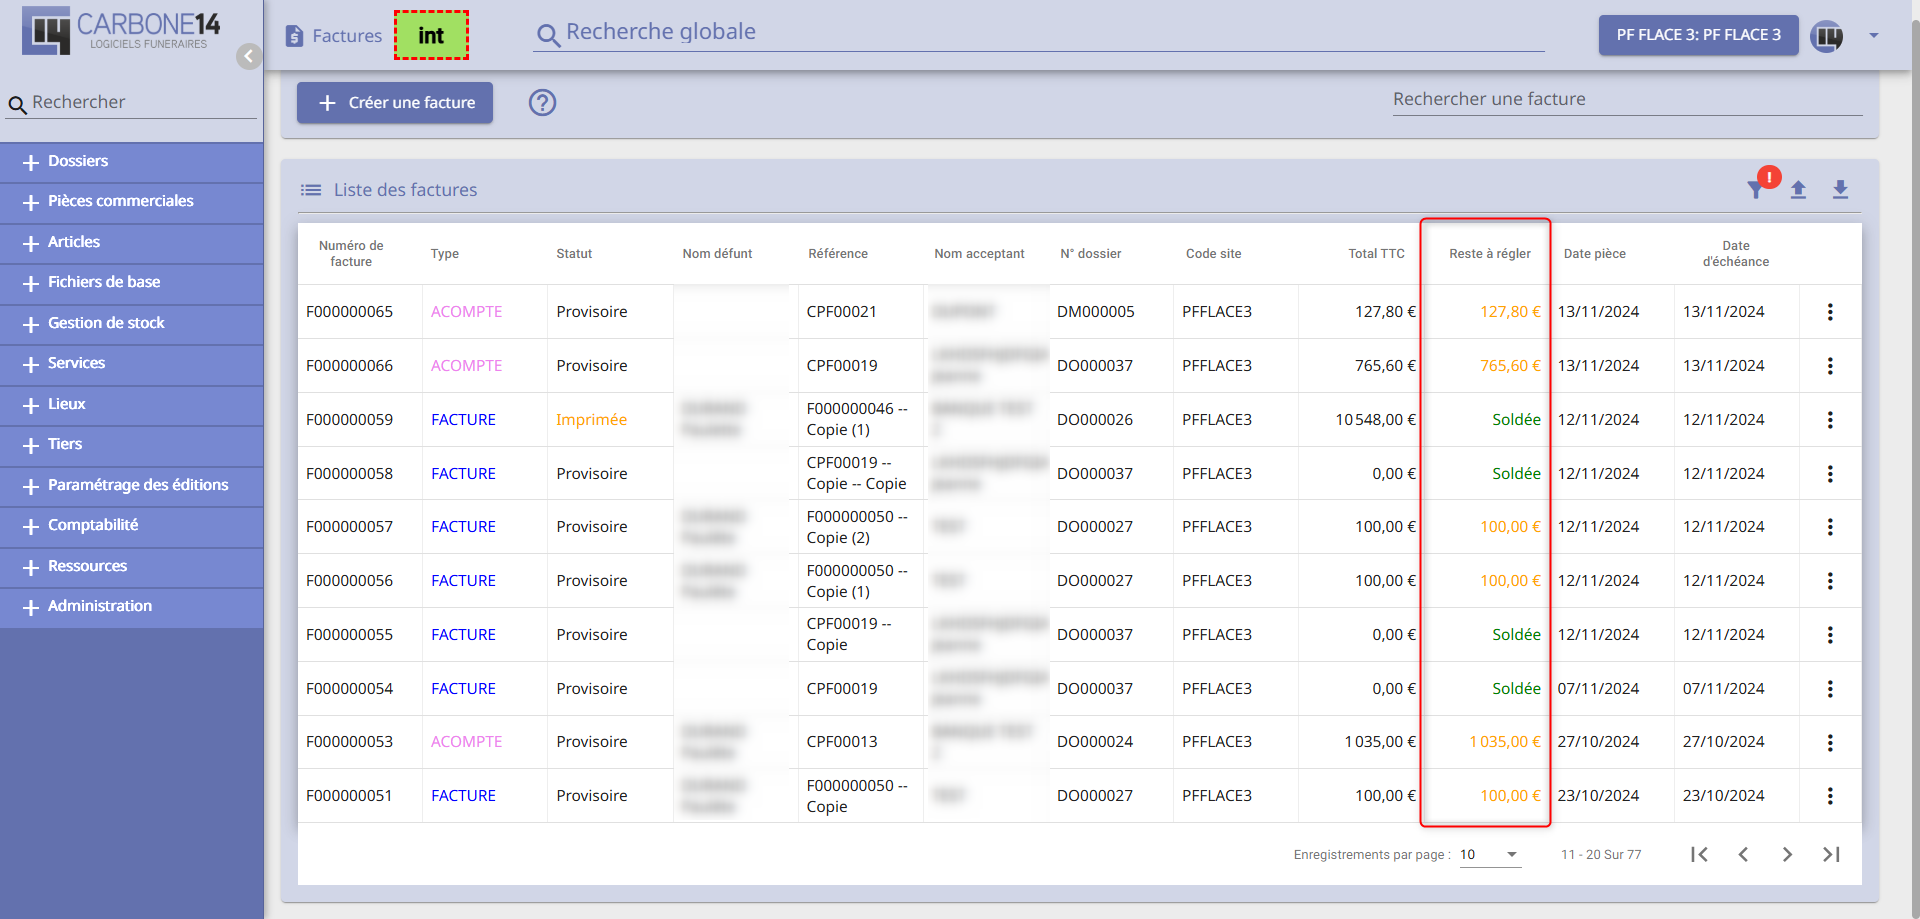Sort by Date pièce column header
Screen dimensions: 1920x919
(x=1594, y=254)
